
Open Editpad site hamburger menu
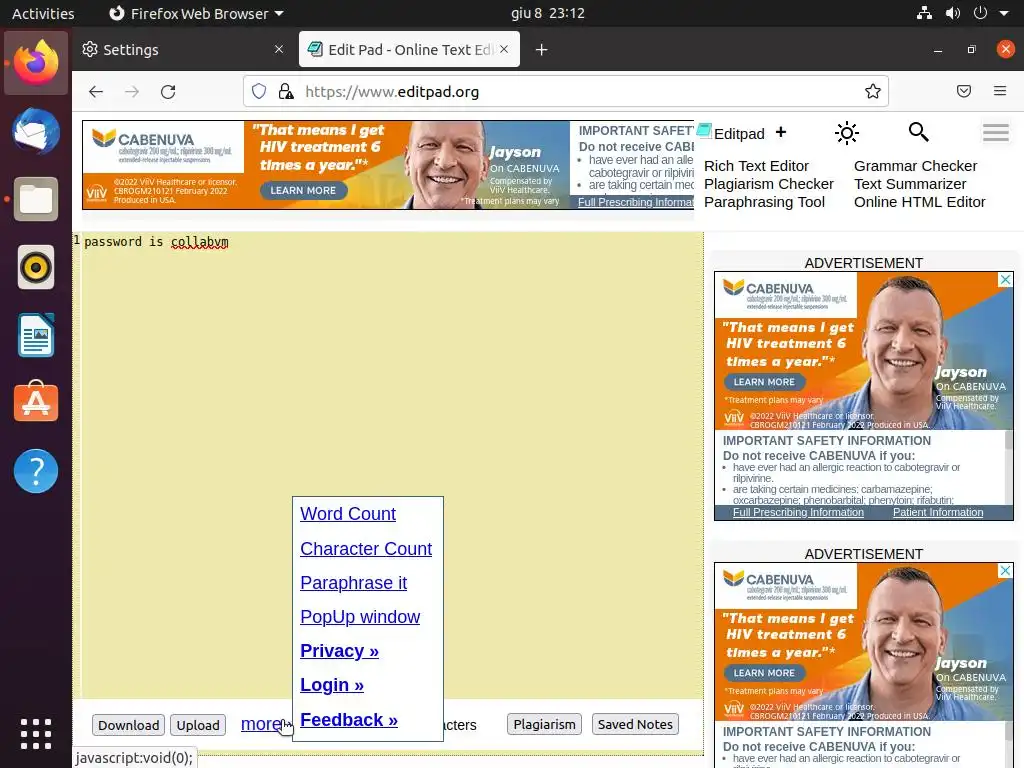coord(995,133)
